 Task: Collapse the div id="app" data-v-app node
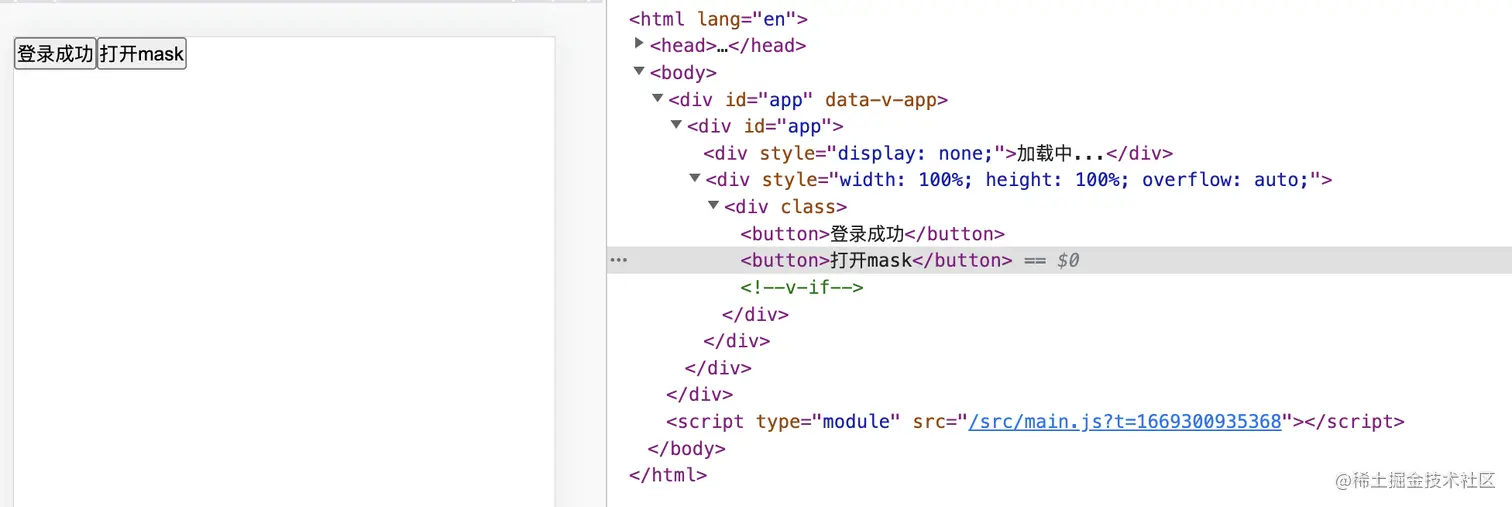[658, 98]
